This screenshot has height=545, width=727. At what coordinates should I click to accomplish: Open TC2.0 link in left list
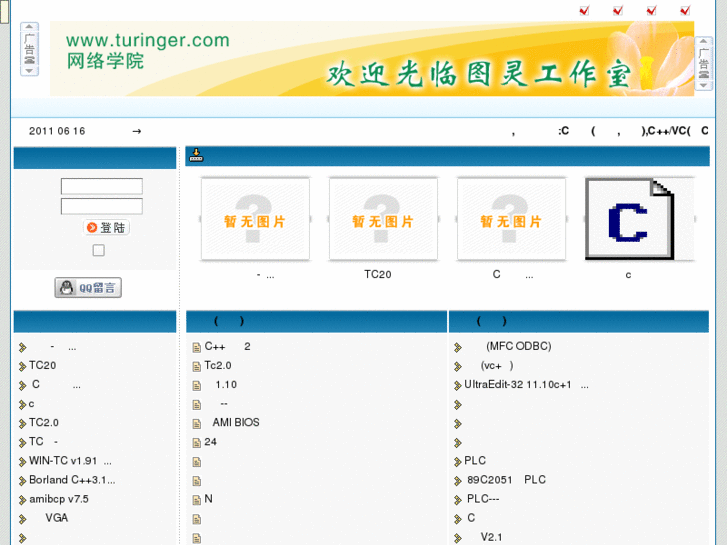coord(44,423)
